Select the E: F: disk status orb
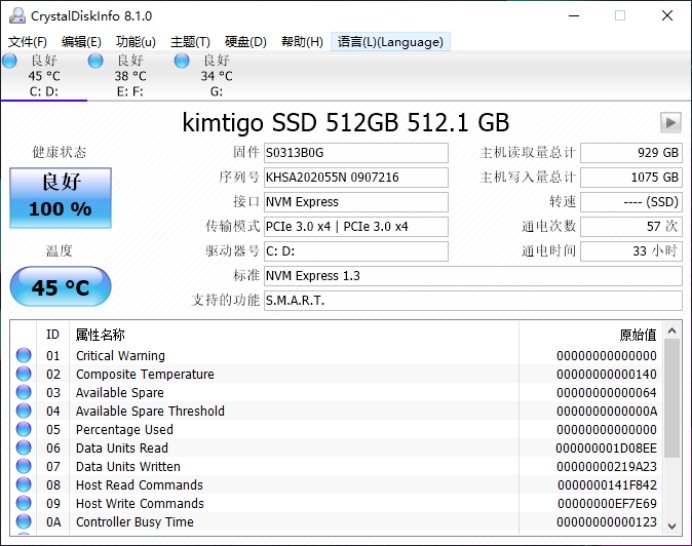 click(95, 61)
